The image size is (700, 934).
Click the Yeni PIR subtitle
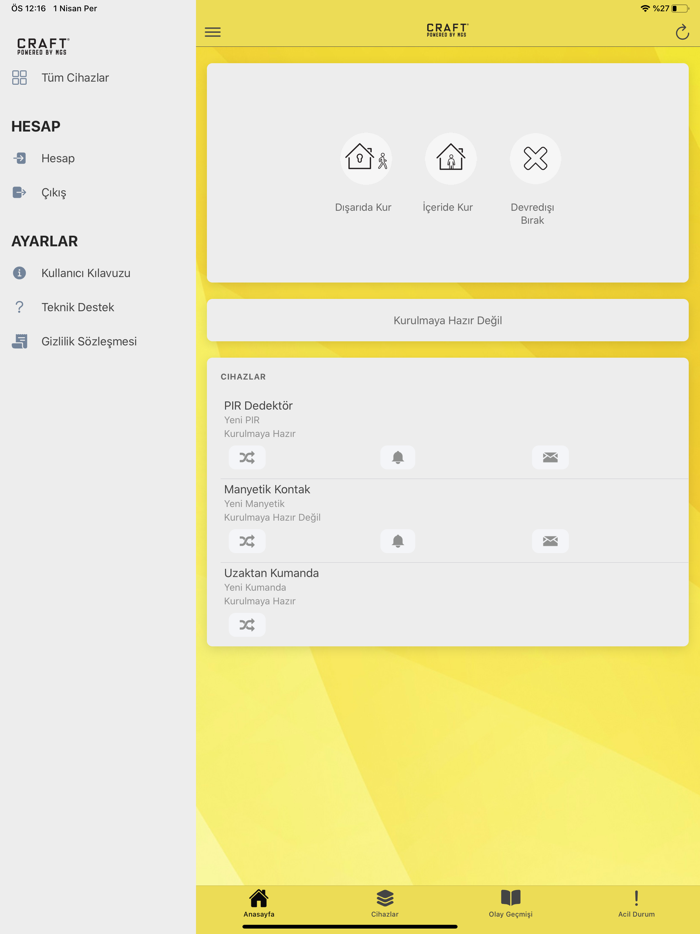pyautogui.click(x=241, y=420)
